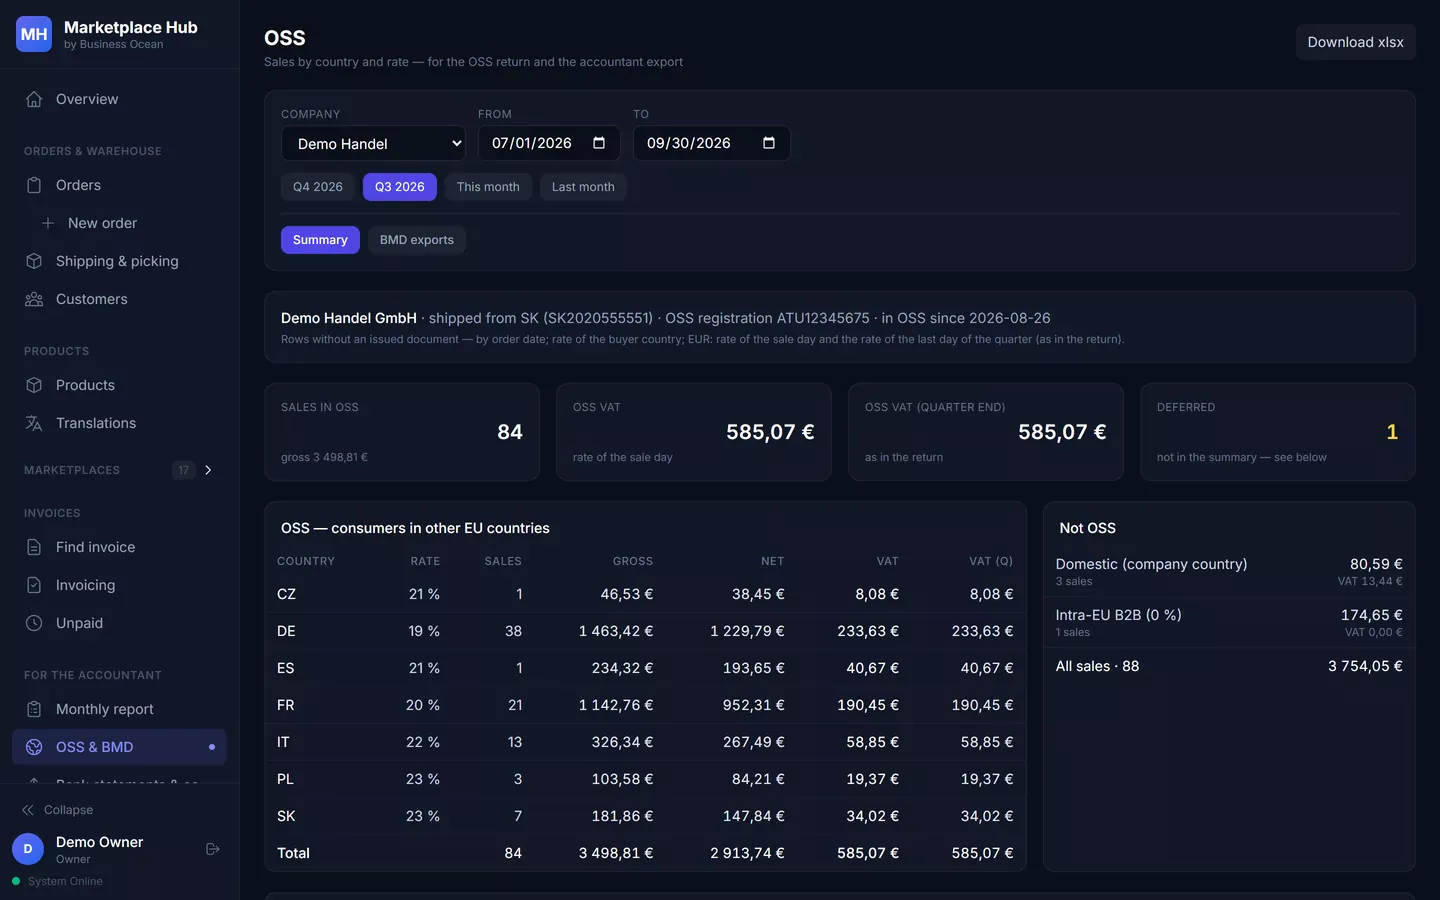
Task: Download the xlsx export
Action: point(1355,42)
